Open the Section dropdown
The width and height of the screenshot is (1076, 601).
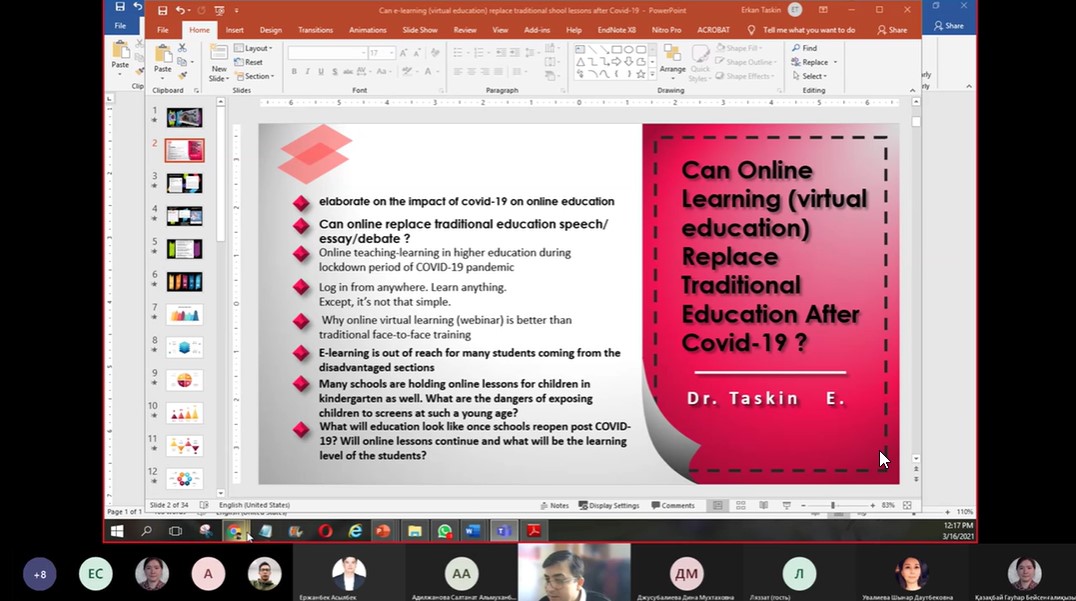[x=255, y=76]
